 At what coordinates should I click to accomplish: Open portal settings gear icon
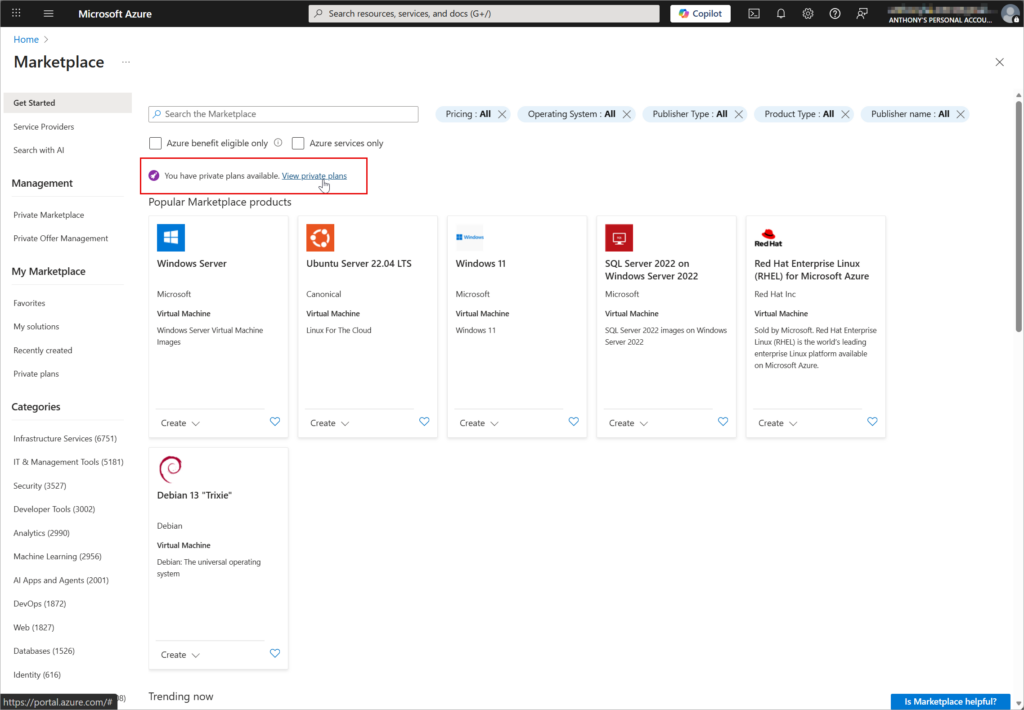point(808,14)
